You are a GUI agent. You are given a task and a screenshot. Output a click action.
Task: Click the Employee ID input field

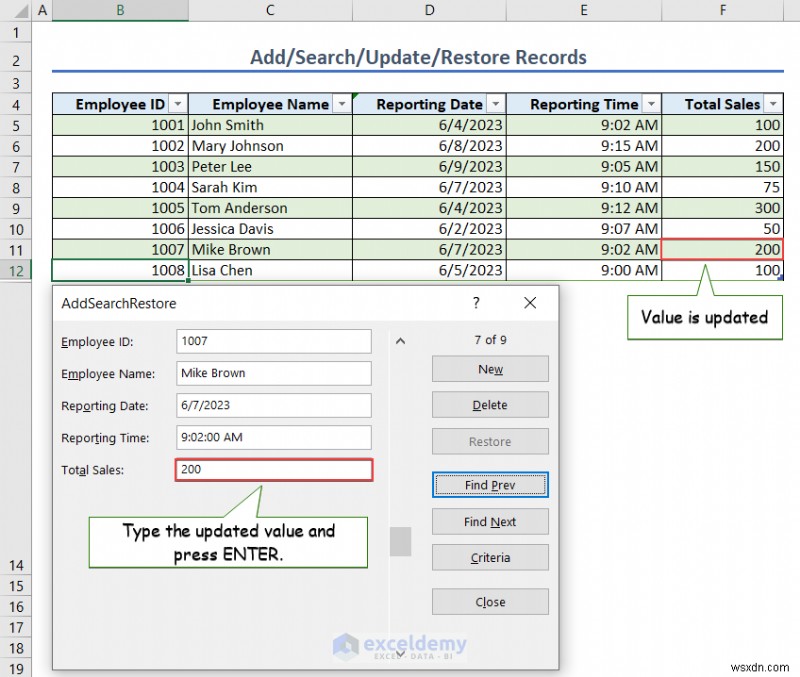pos(274,341)
